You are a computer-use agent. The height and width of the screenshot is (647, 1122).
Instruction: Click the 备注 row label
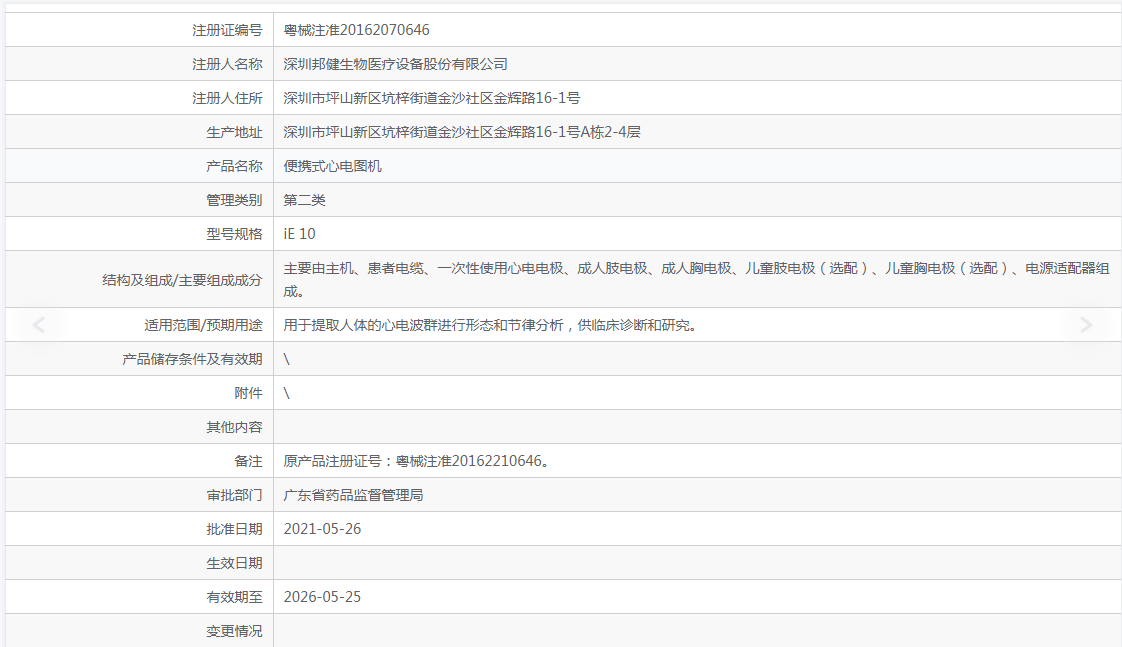[248, 461]
